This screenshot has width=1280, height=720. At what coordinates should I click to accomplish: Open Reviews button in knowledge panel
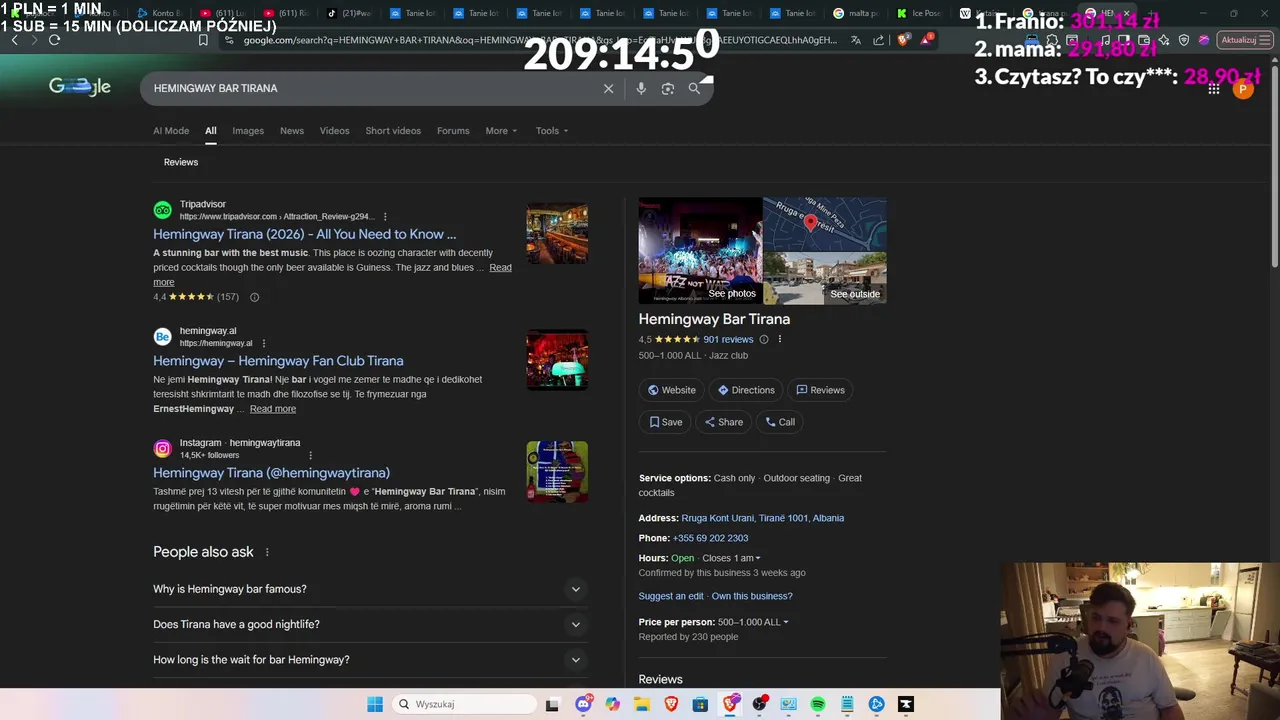pos(820,390)
